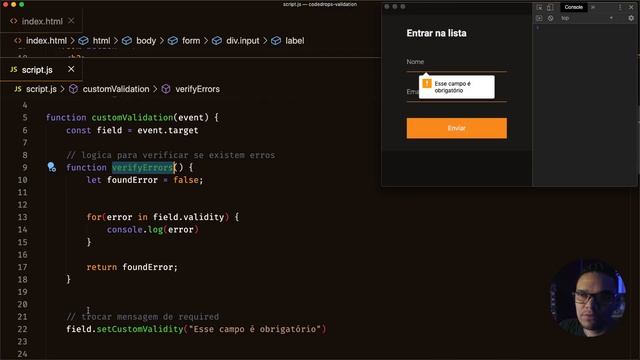
Task: Click 'customValidation' in the function declaration
Action: point(132,118)
